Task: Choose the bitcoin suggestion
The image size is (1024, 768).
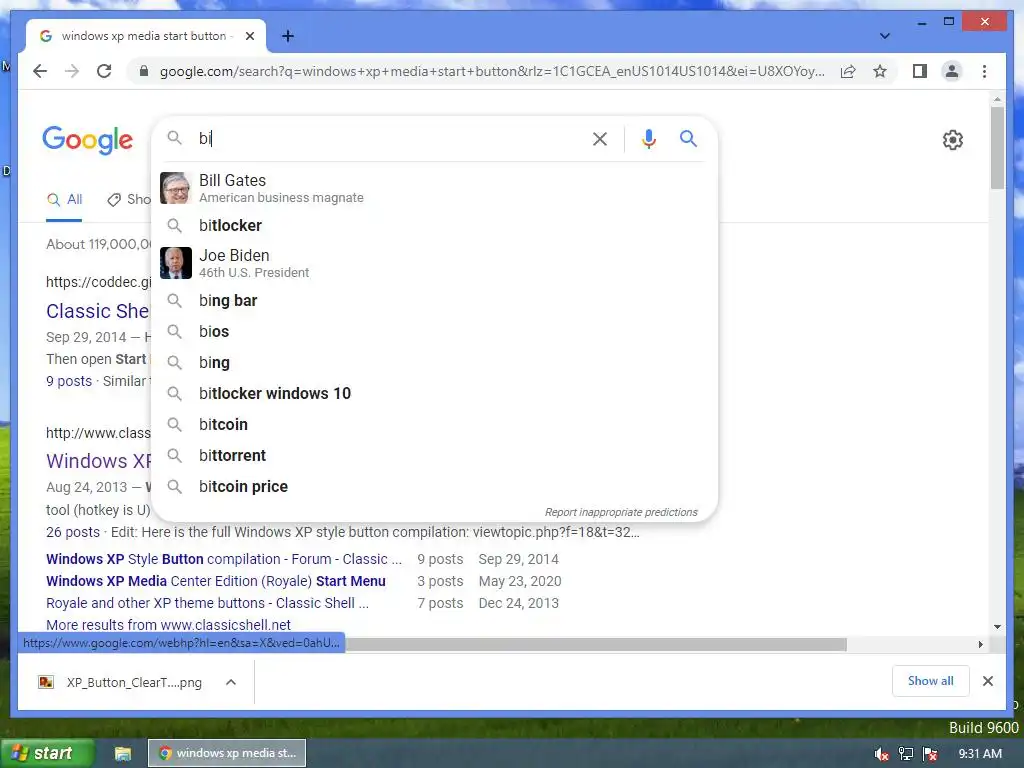Action: click(434, 424)
